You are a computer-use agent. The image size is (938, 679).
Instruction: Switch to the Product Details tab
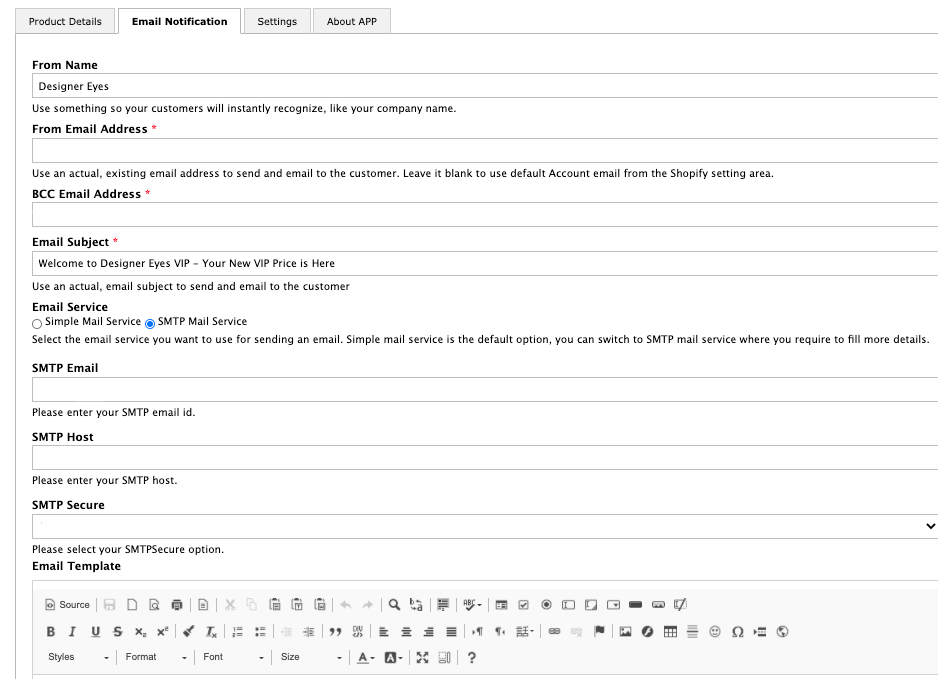[65, 21]
